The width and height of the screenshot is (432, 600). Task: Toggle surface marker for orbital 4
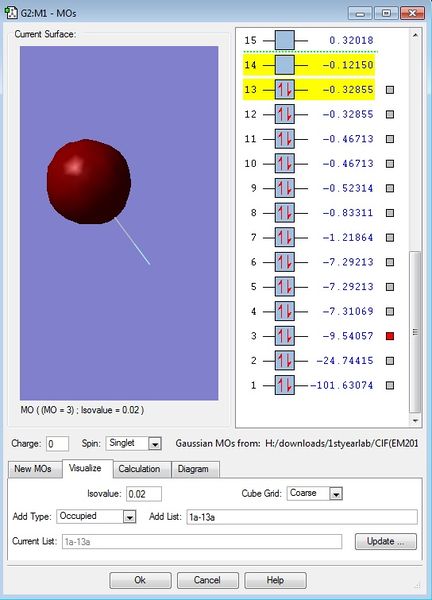390,311
